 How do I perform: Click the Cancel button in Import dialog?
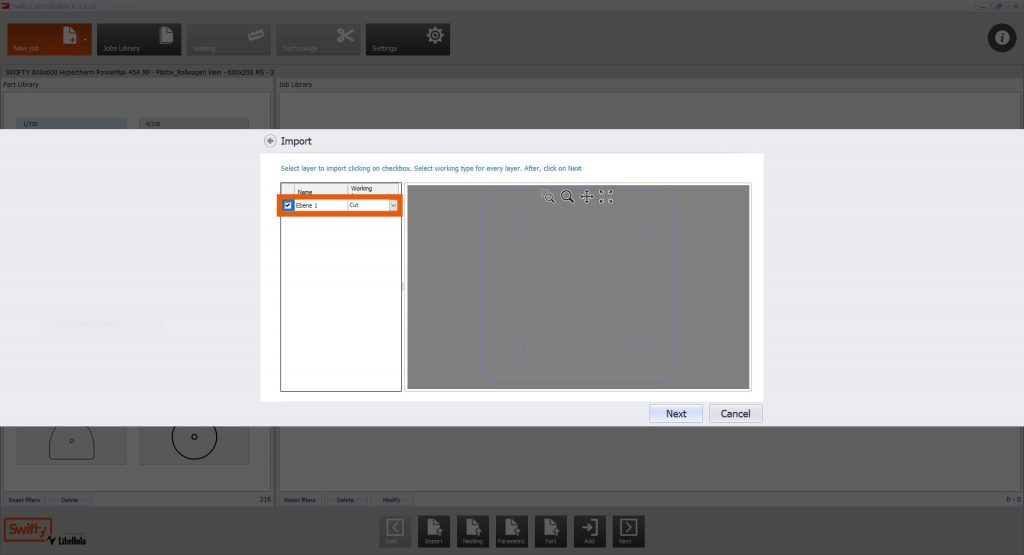coord(735,413)
